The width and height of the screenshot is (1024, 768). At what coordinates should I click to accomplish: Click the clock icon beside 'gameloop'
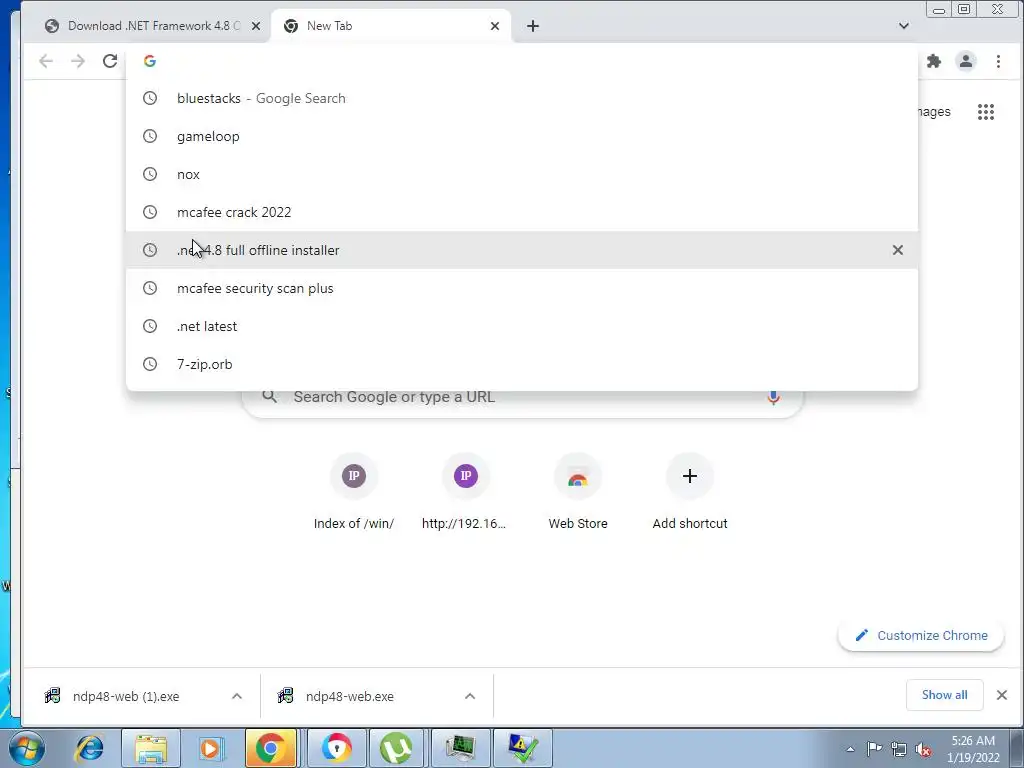150,136
